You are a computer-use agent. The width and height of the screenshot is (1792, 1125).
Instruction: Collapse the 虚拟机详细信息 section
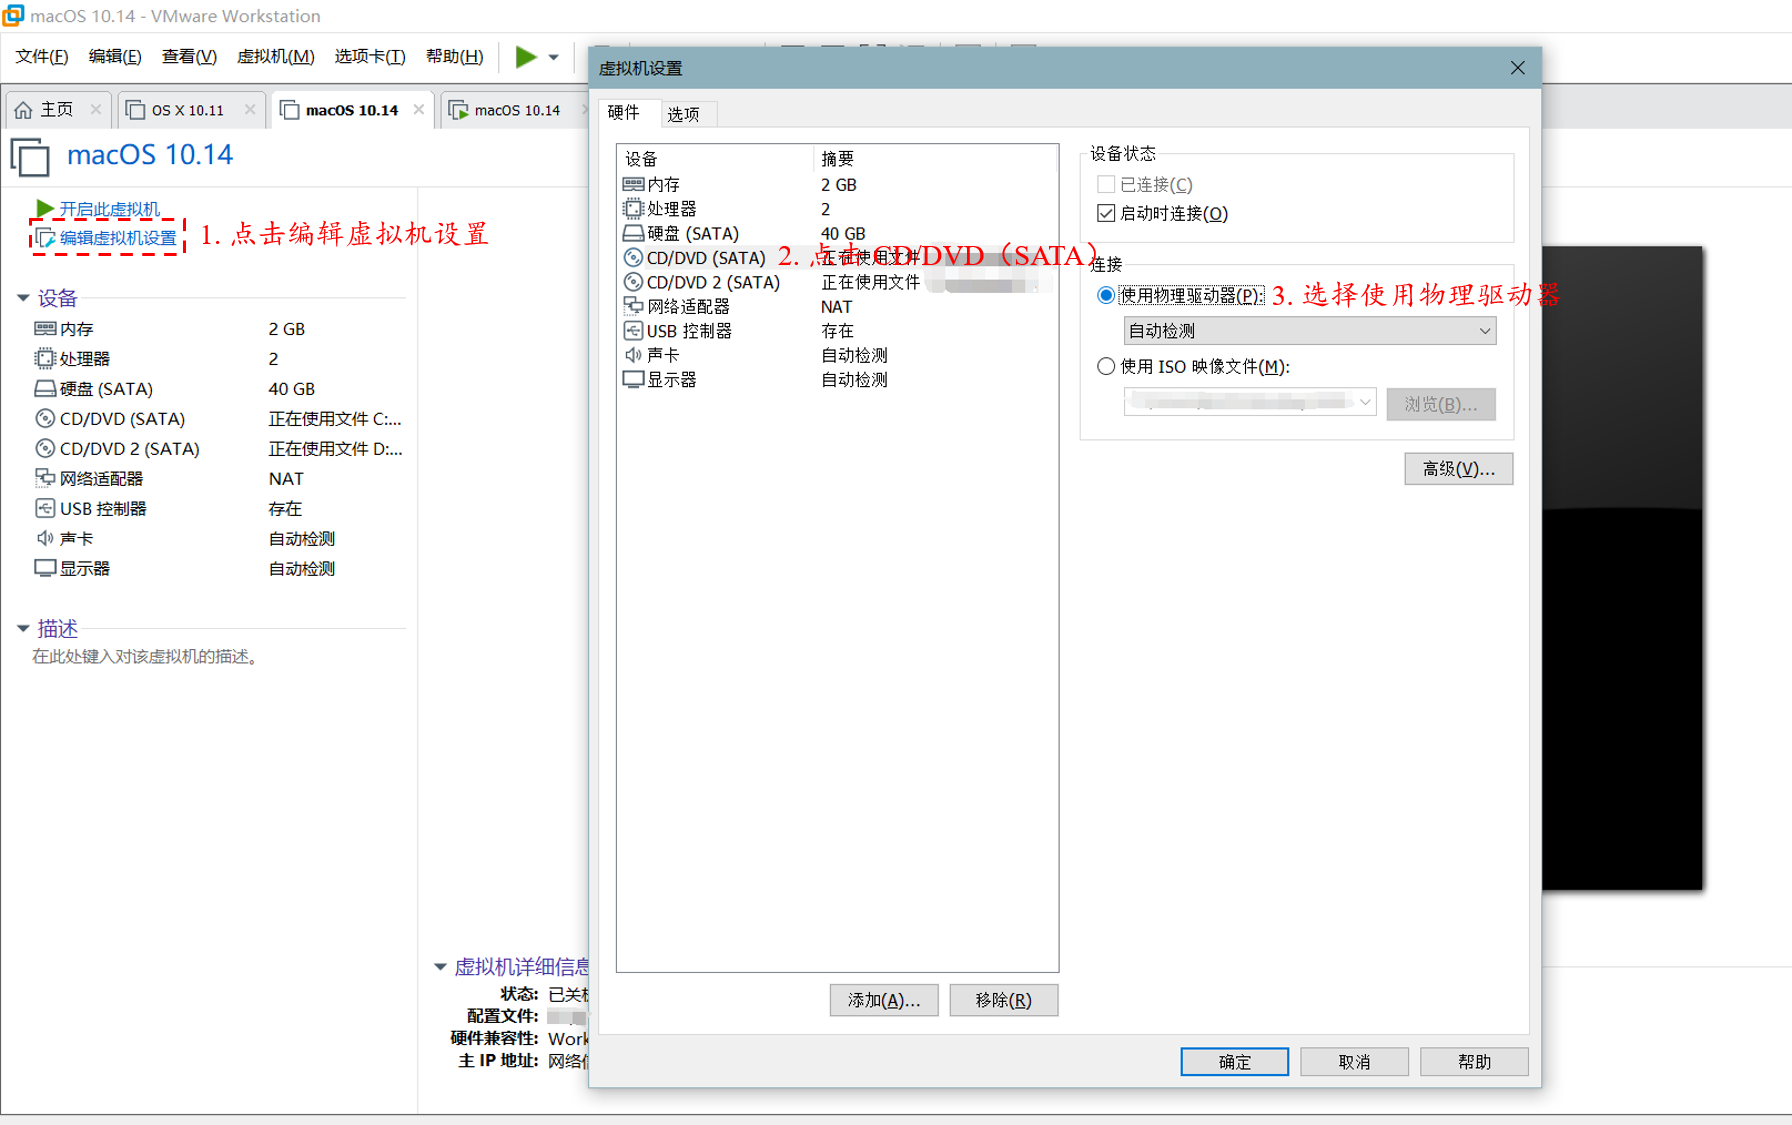coord(440,967)
